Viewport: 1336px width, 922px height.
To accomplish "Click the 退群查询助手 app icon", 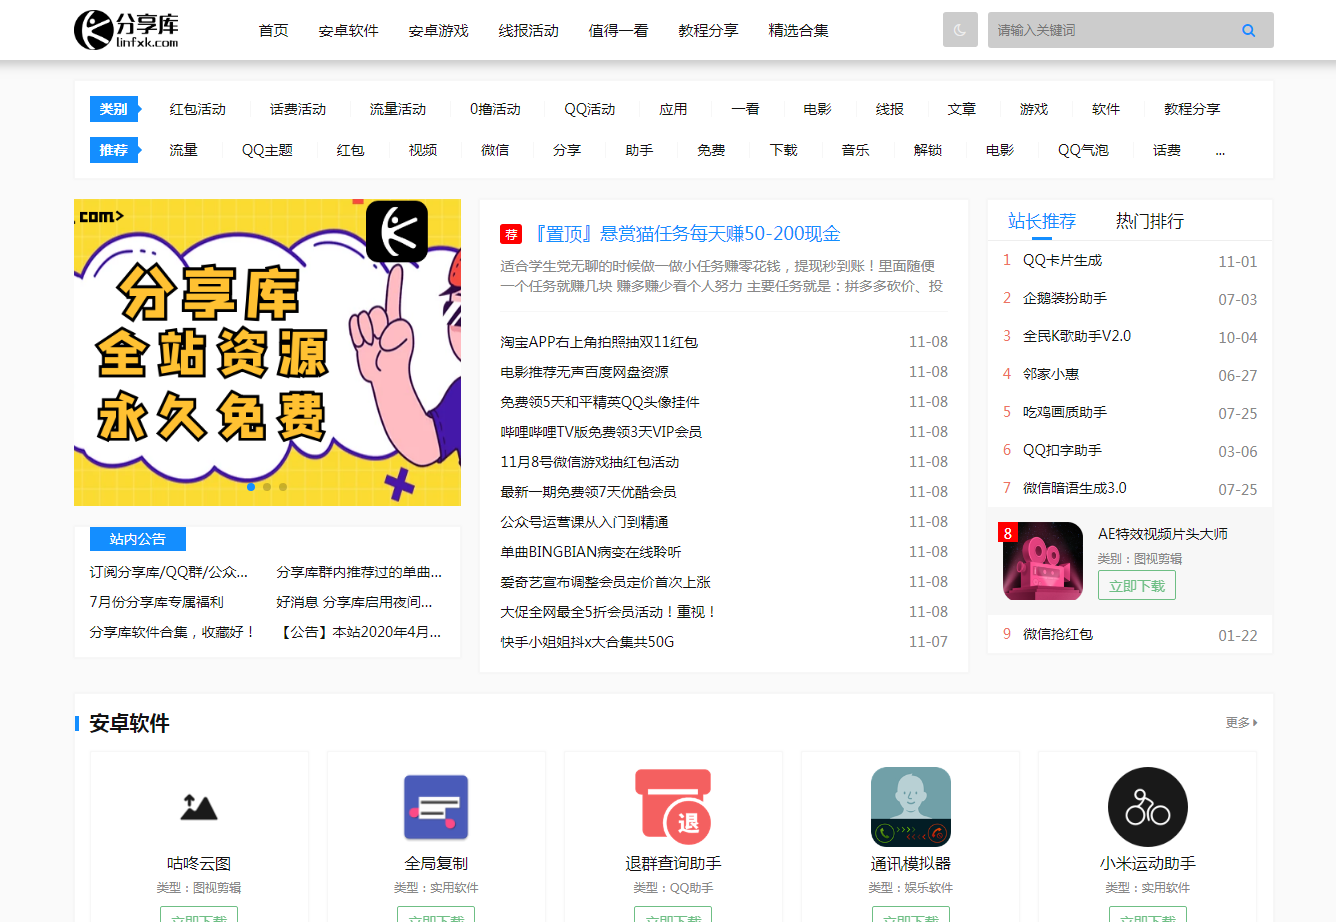I will click(673, 807).
